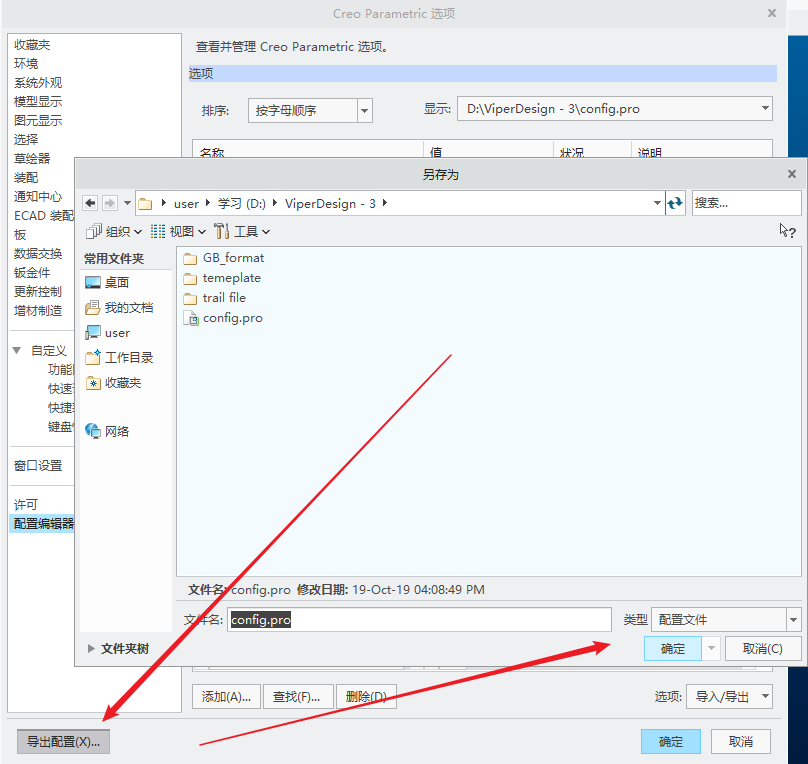
Task: Click the 搜索... search box
Action: point(746,203)
